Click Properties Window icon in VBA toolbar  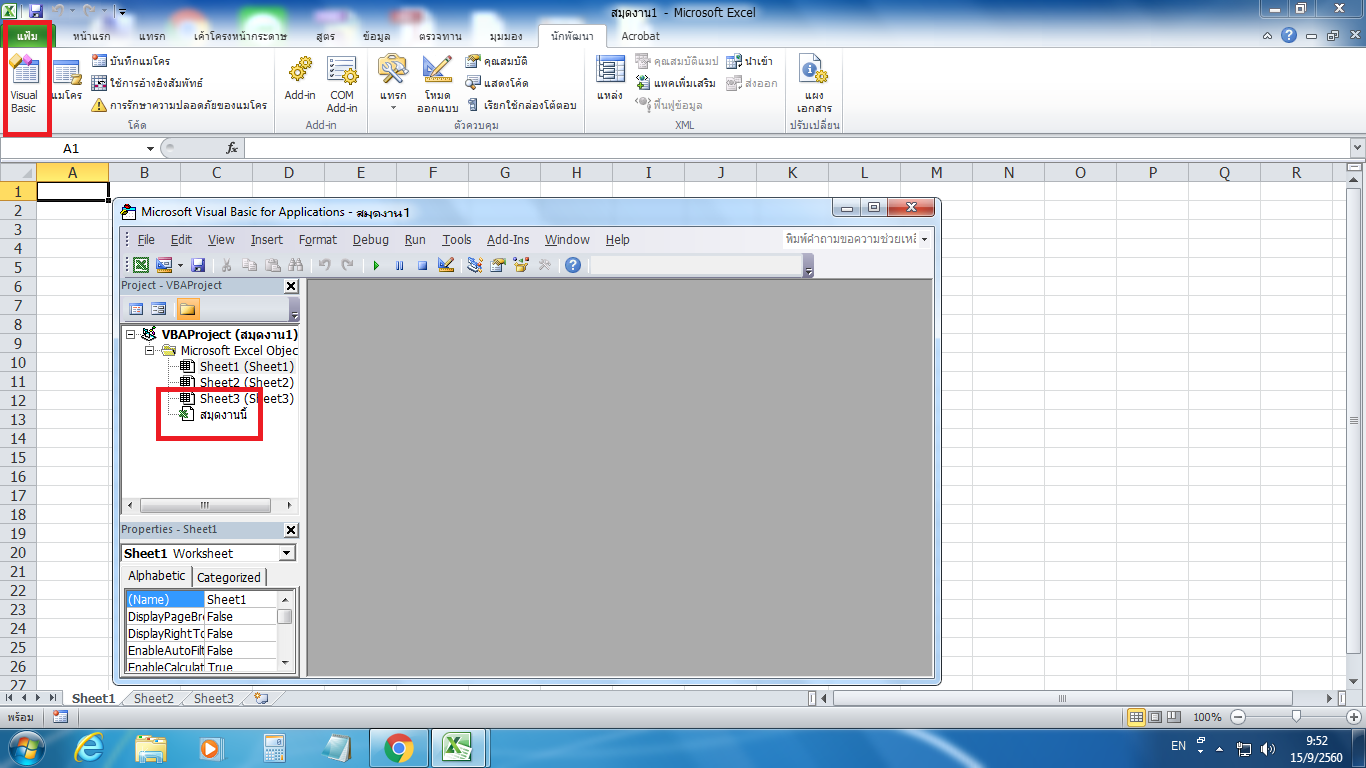[x=497, y=265]
